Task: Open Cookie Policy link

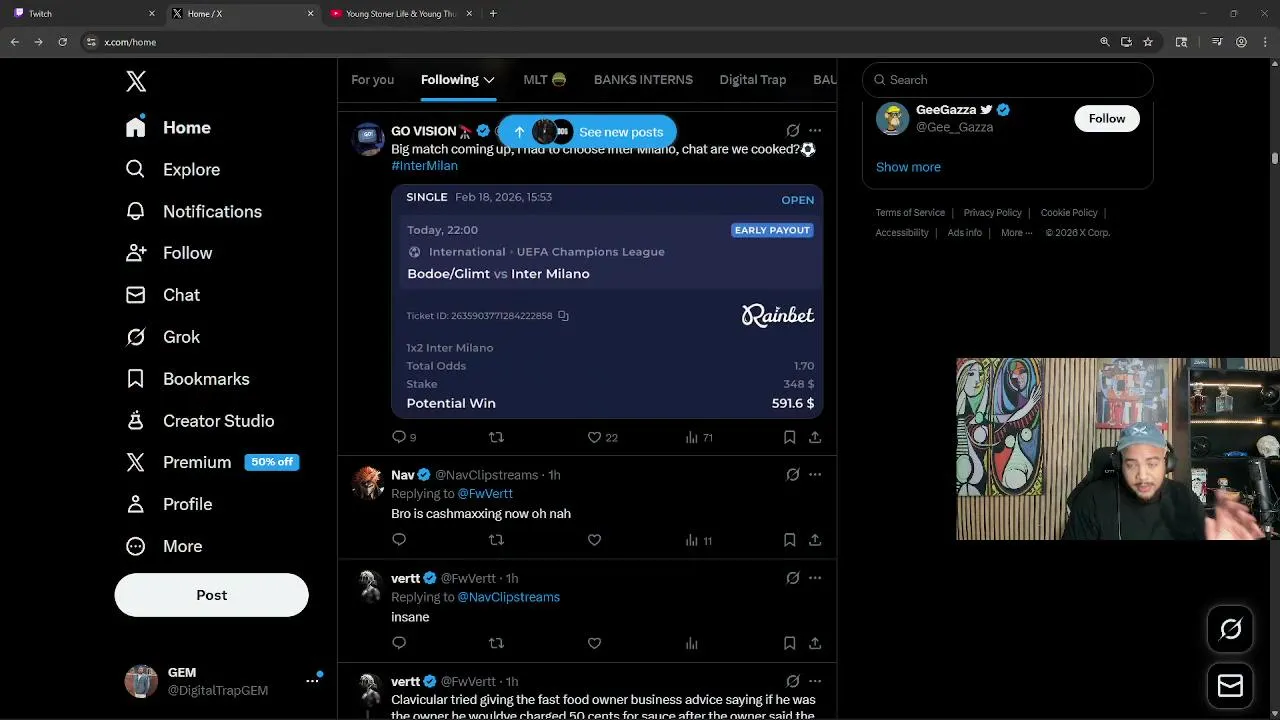Action: coord(1069,213)
